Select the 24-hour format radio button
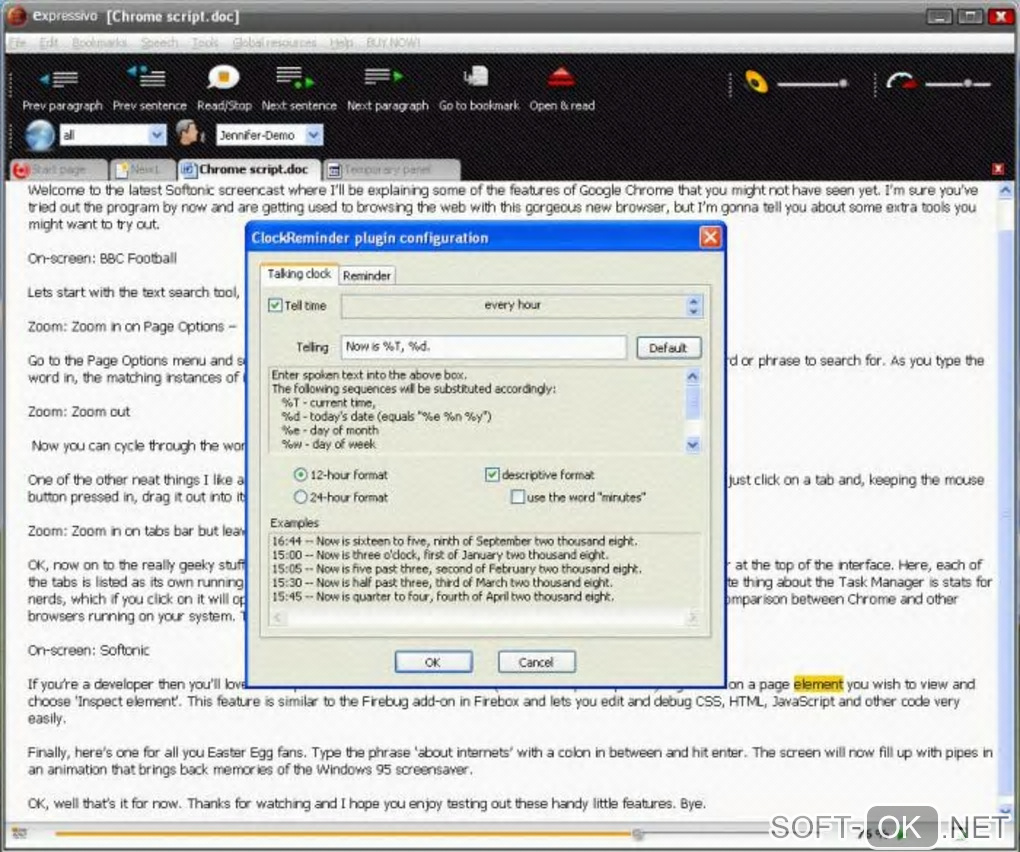Image resolution: width=1020 pixels, height=852 pixels. tap(300, 498)
